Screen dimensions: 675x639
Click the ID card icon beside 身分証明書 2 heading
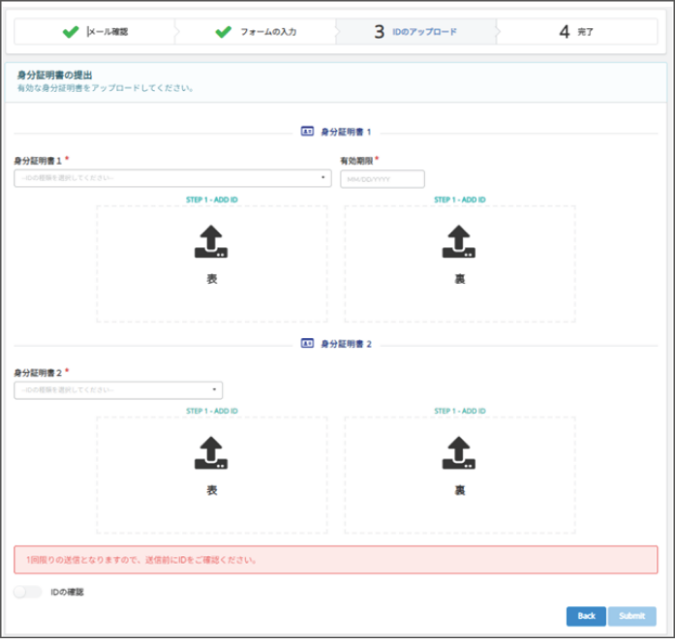307,343
